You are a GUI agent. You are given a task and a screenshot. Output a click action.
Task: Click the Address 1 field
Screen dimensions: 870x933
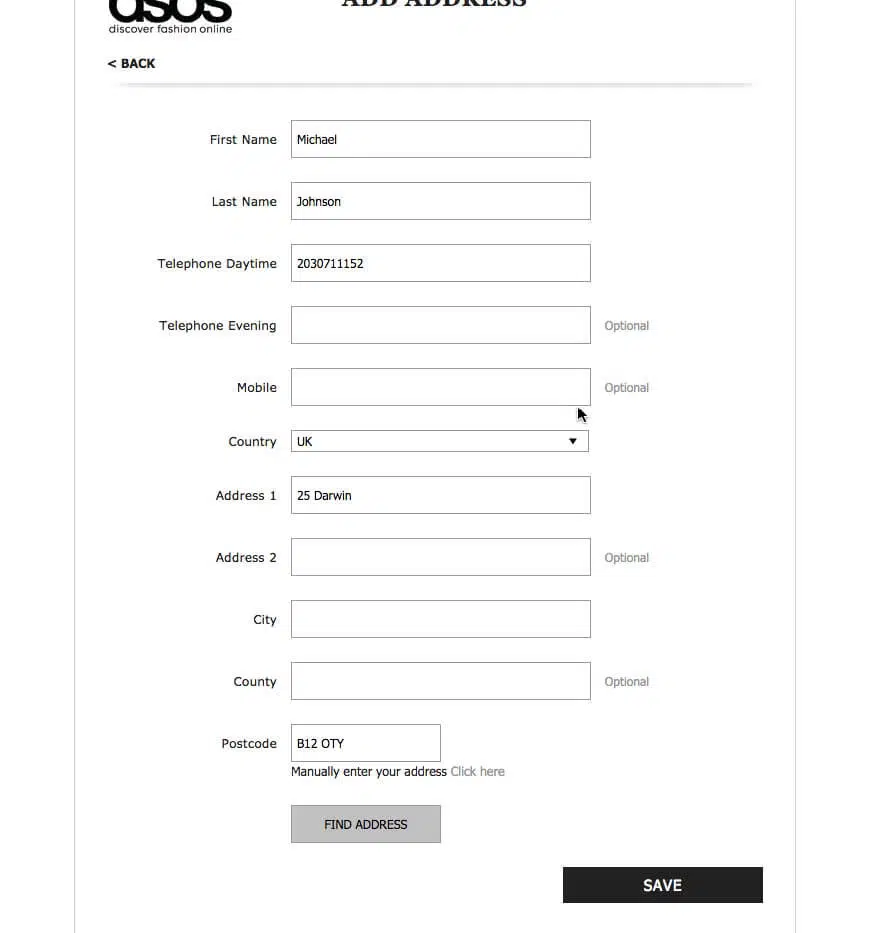(440, 496)
